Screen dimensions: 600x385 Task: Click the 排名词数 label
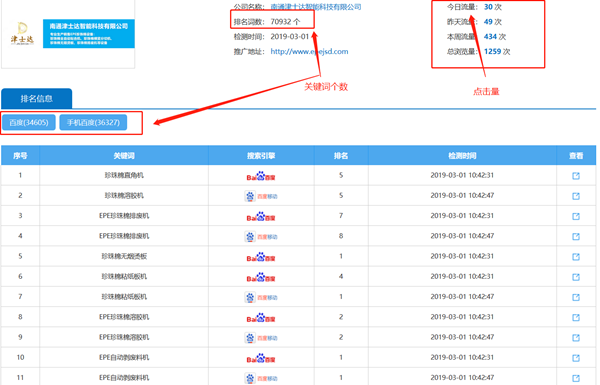point(249,22)
